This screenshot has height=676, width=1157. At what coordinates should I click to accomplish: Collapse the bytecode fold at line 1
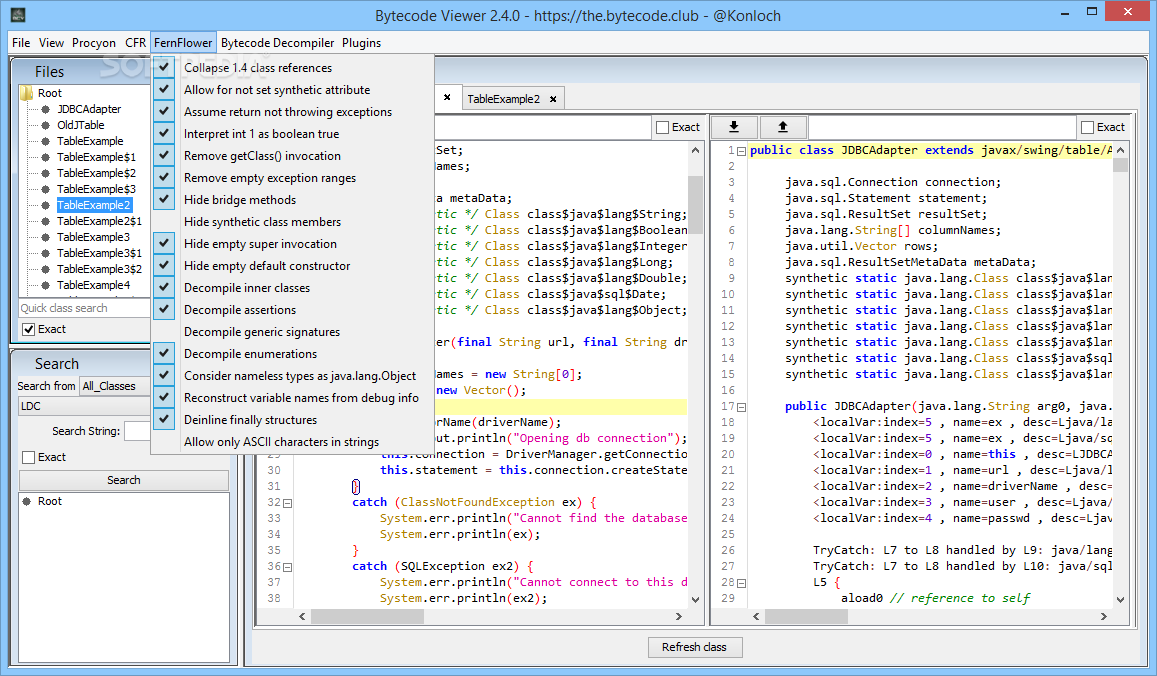tap(742, 151)
